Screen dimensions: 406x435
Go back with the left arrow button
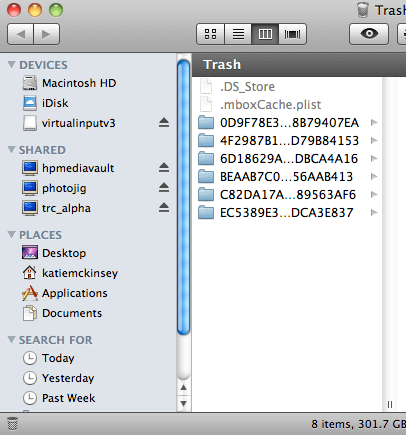point(20,34)
